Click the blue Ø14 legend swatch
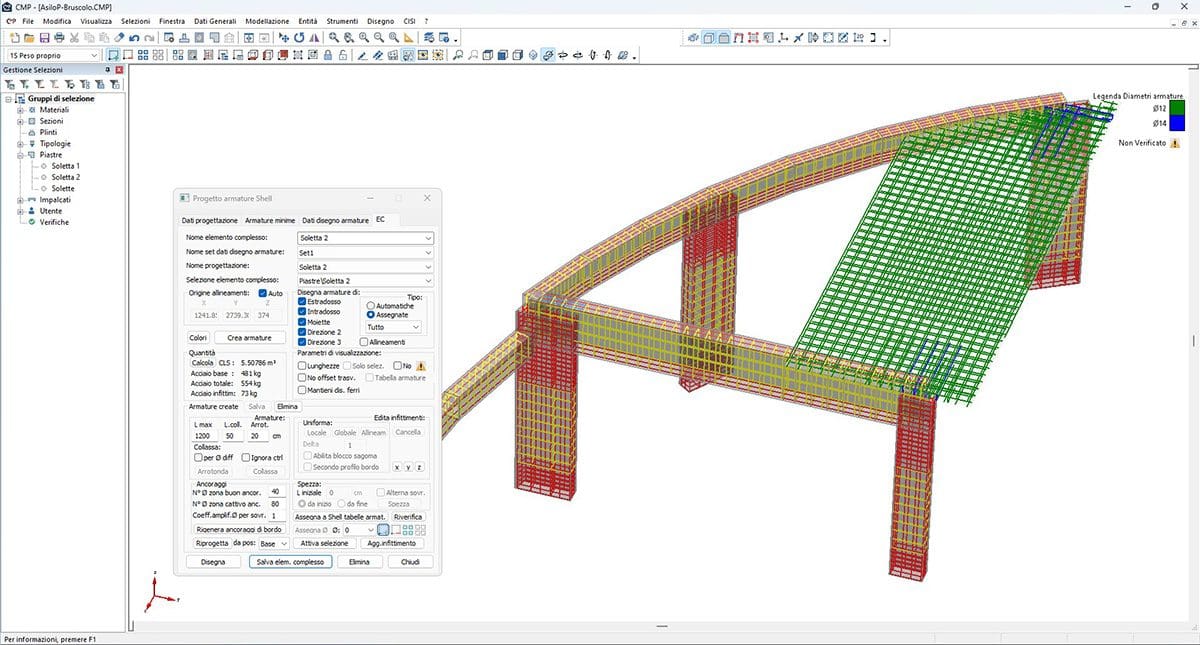 [x=1178, y=123]
